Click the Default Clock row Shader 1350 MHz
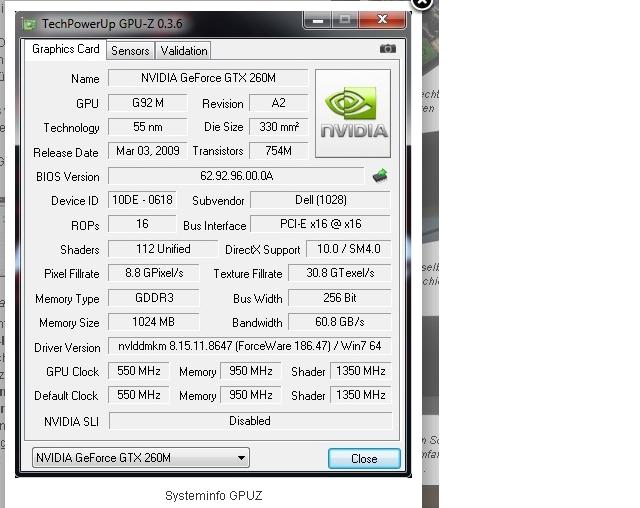Viewport: 640px width, 508px height. pos(360,395)
